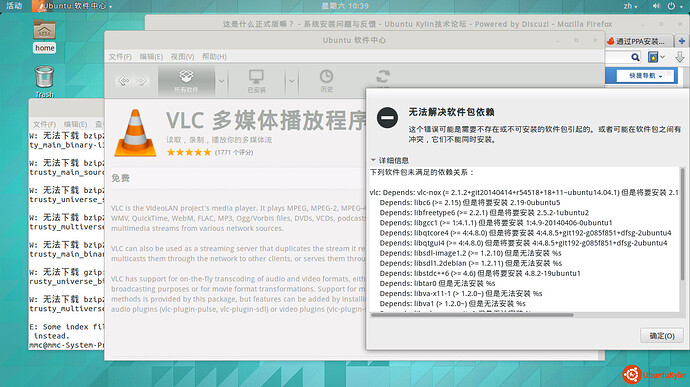Click the 'Depends: libsdl-image1.2' line
This screenshot has width=690, height=387.
click(470, 253)
